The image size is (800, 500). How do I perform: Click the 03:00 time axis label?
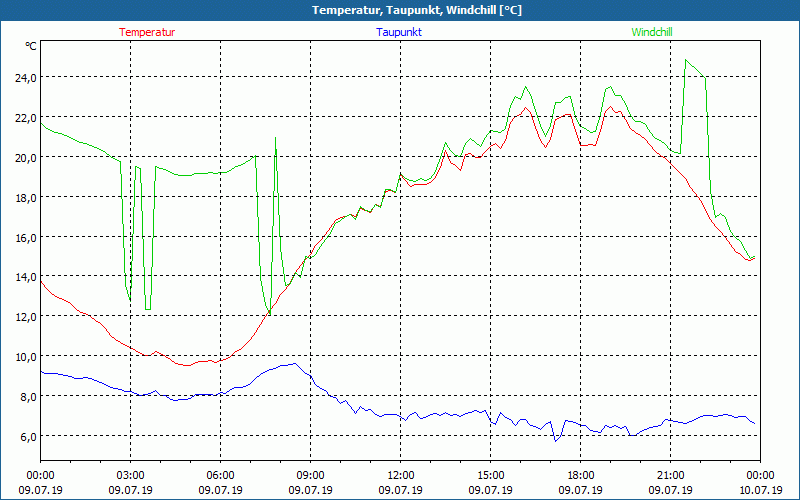[130, 476]
